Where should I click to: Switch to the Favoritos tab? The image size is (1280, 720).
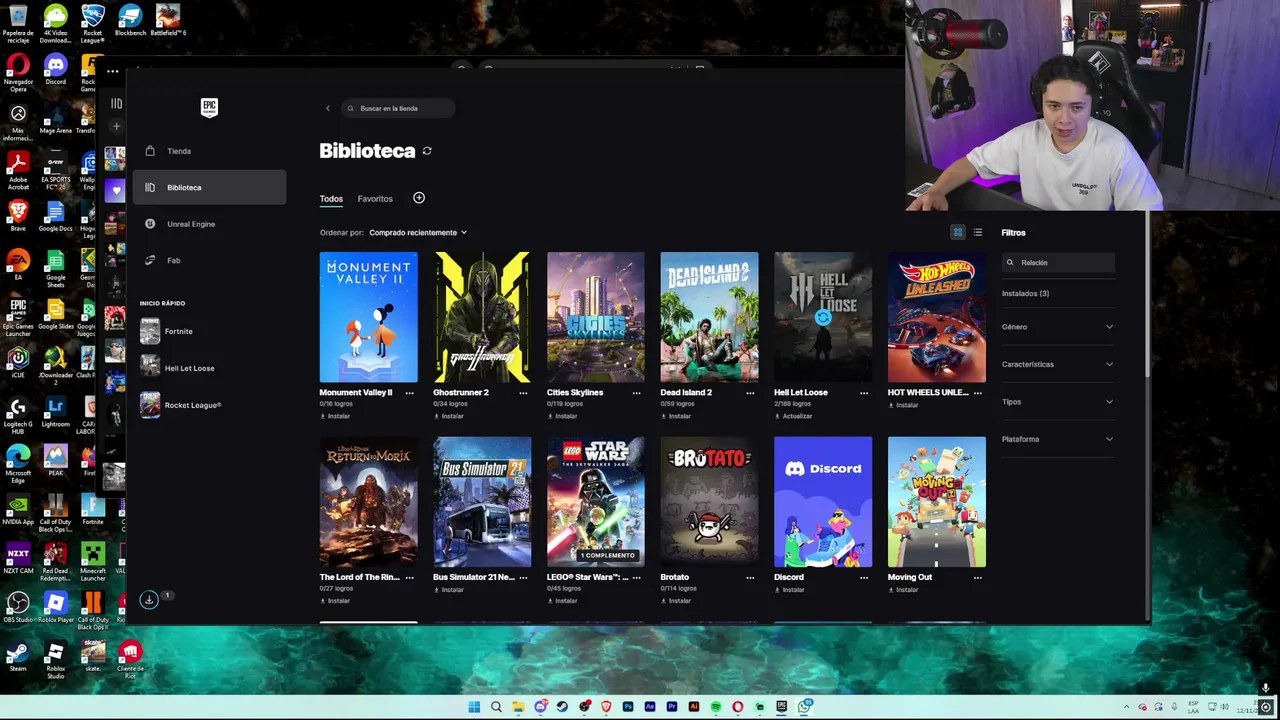click(375, 198)
